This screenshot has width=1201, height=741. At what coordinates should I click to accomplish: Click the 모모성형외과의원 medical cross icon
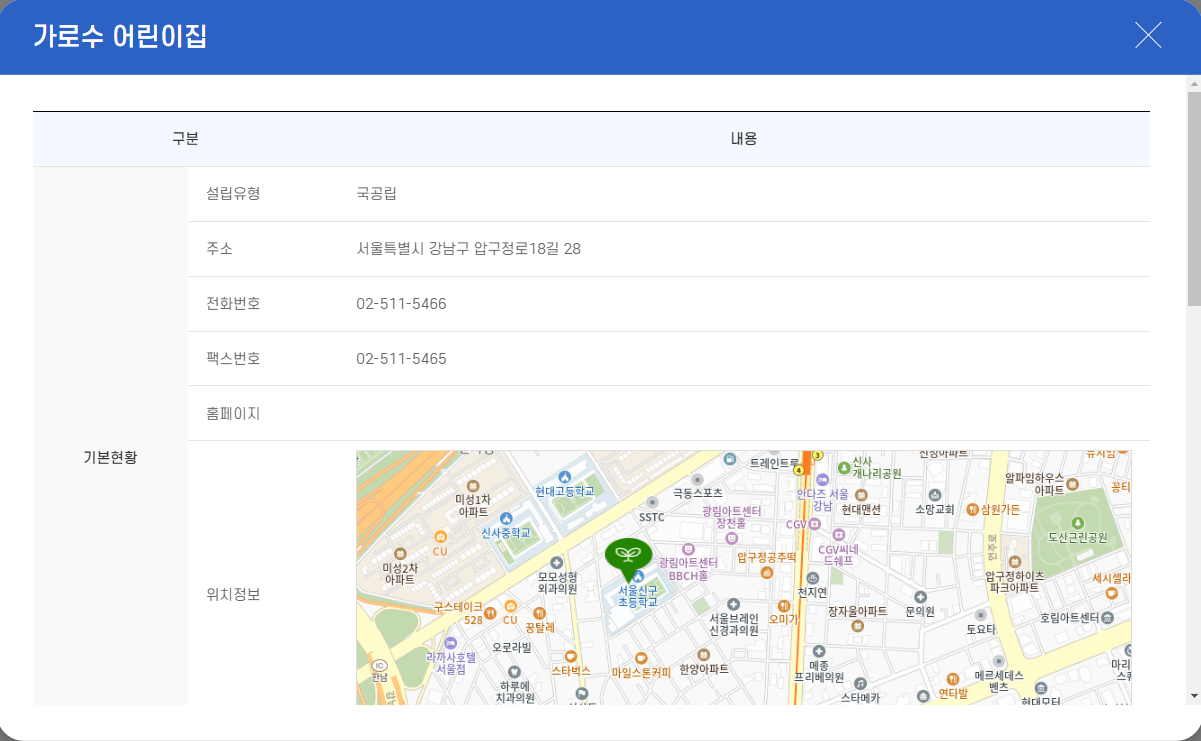557,562
